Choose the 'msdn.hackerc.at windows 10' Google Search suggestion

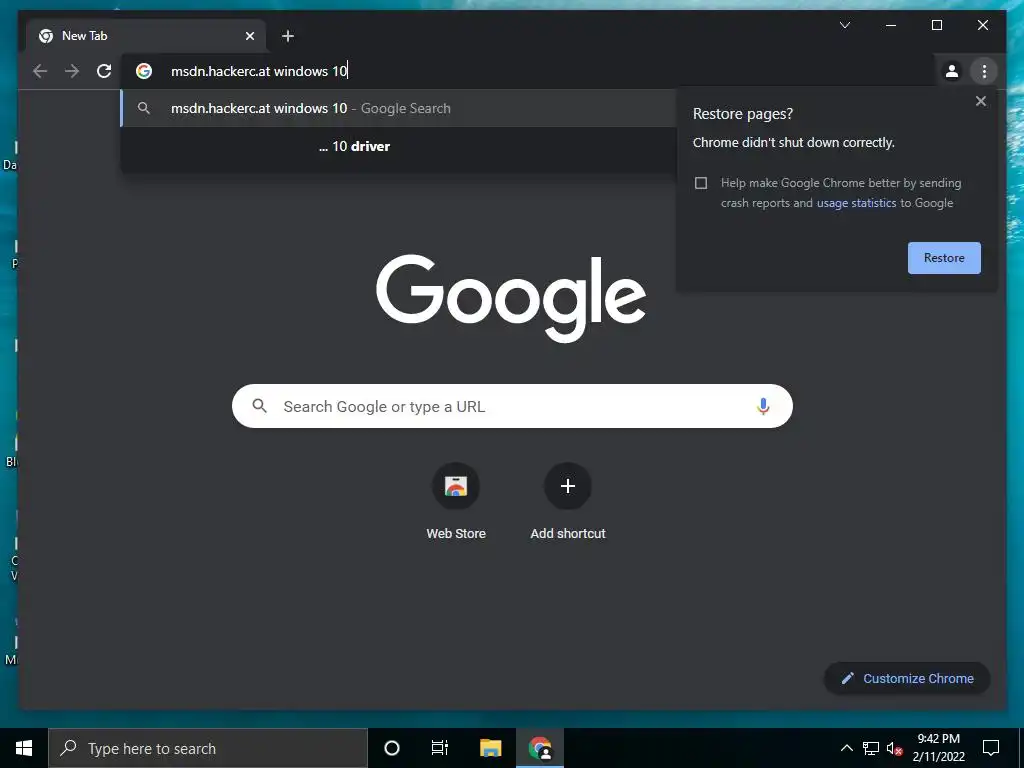coord(398,108)
